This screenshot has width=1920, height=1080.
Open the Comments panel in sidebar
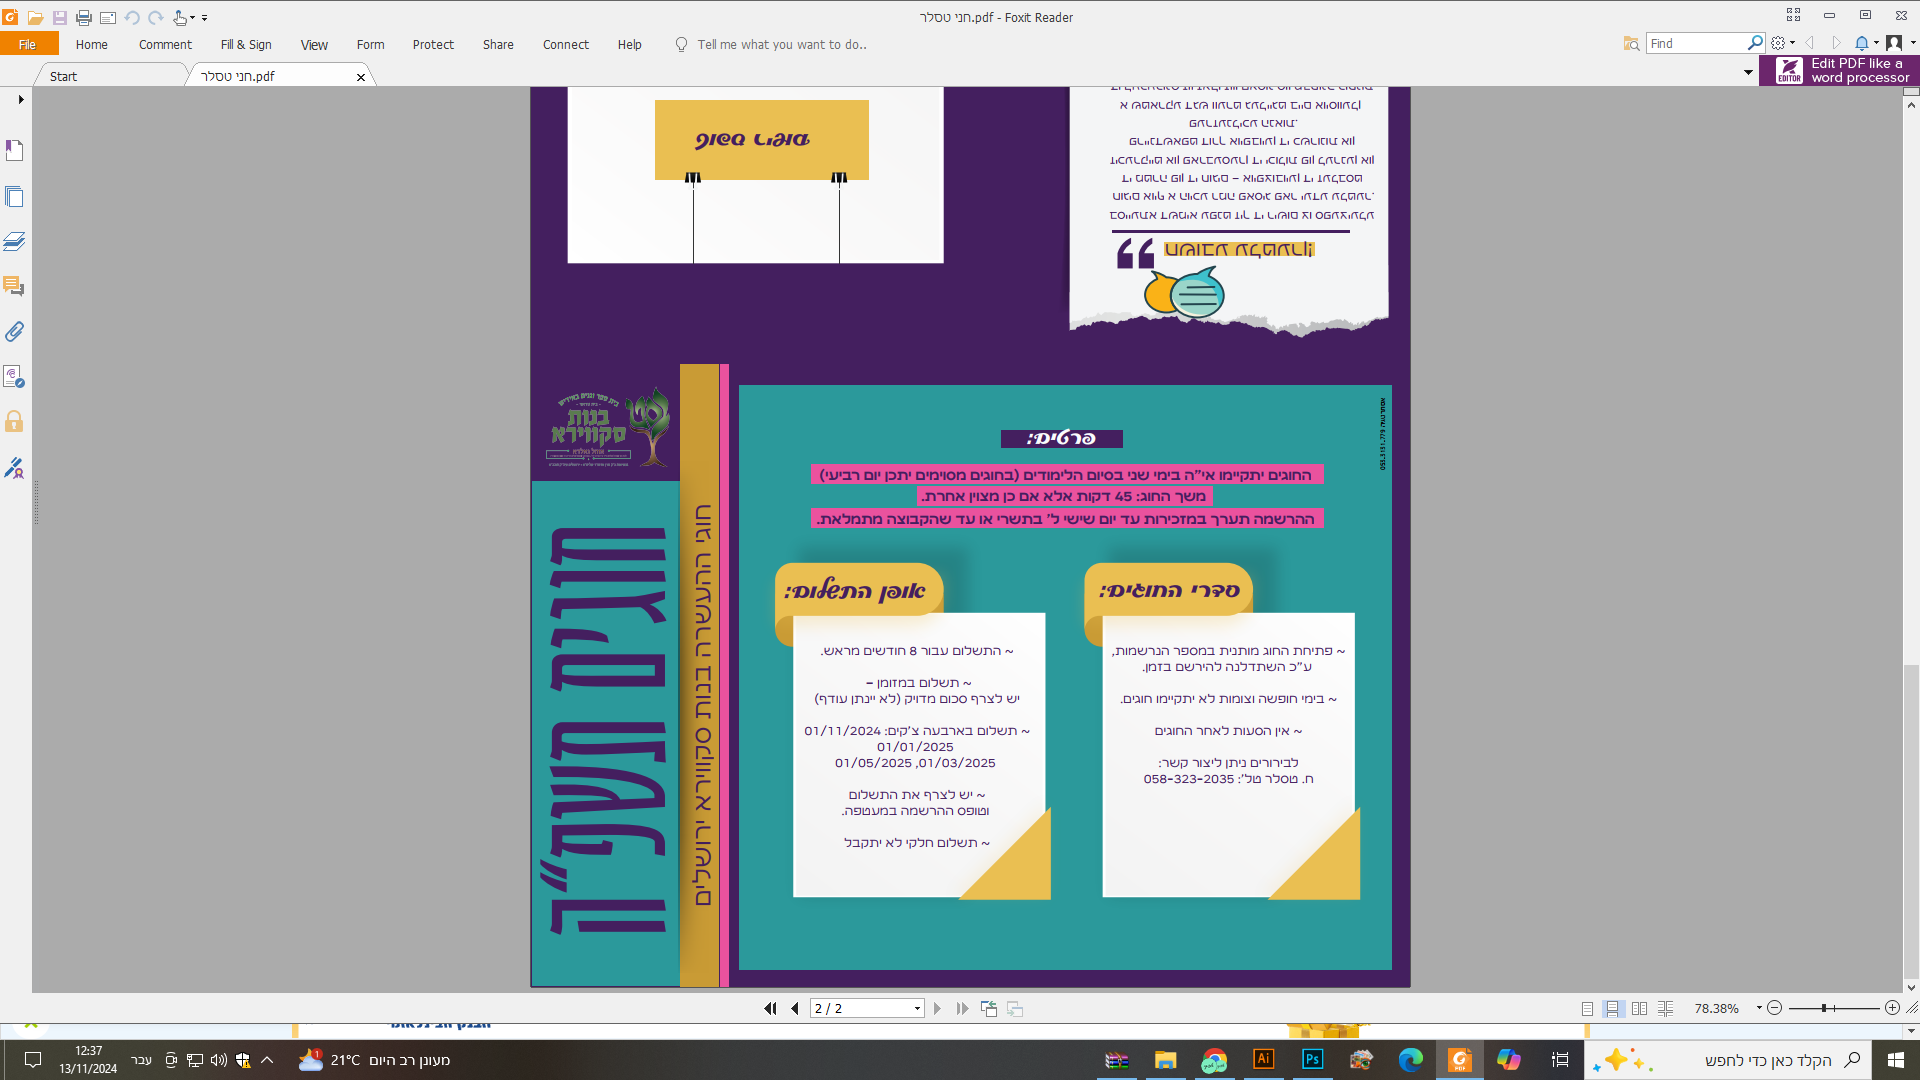[x=14, y=286]
